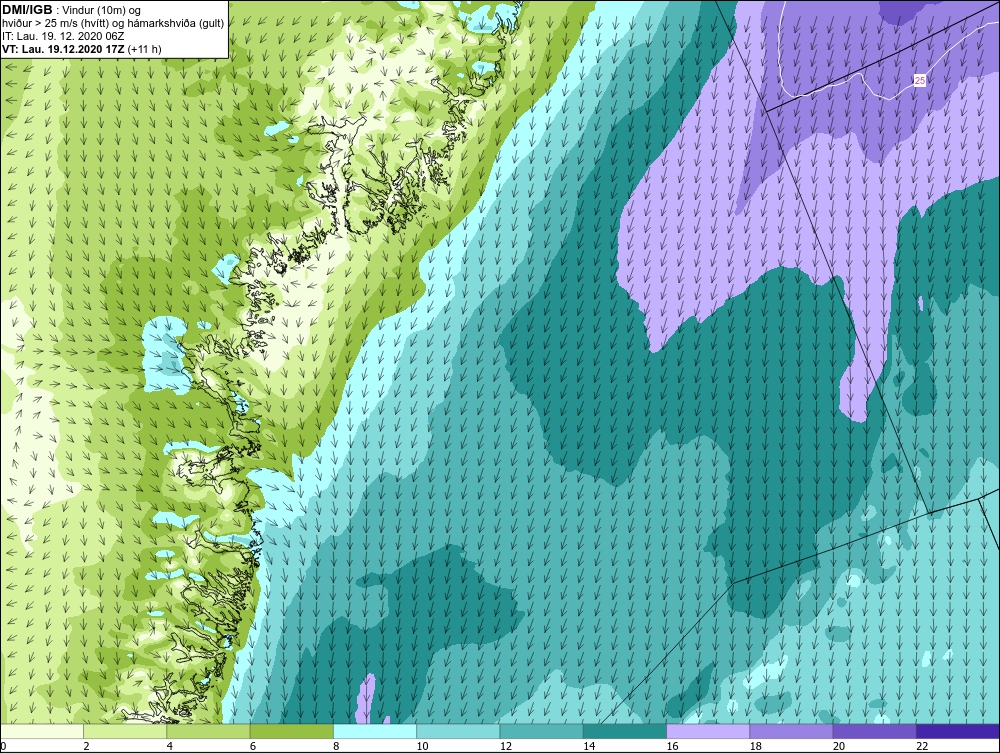This screenshot has height=753, width=1000.
Task: Click the 25 contour label on map
Action: tap(919, 80)
